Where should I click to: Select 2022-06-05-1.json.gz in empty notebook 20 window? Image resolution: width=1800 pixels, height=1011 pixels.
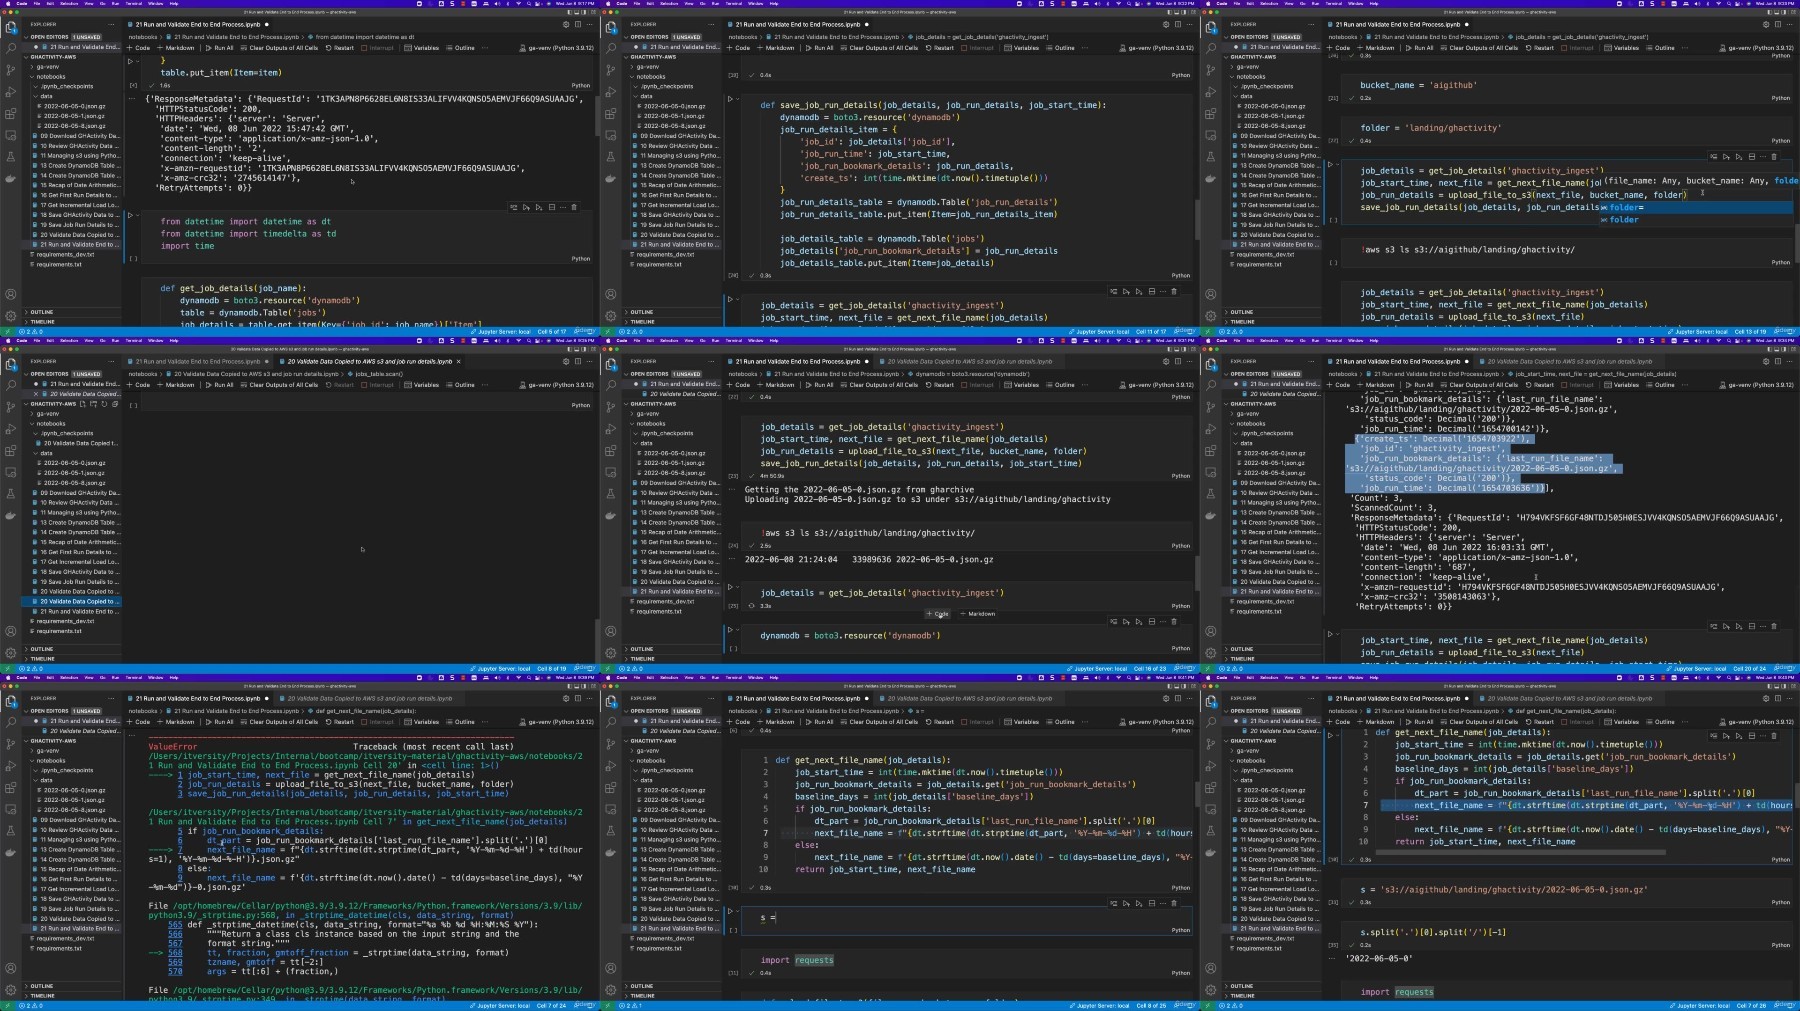pyautogui.click(x=74, y=472)
